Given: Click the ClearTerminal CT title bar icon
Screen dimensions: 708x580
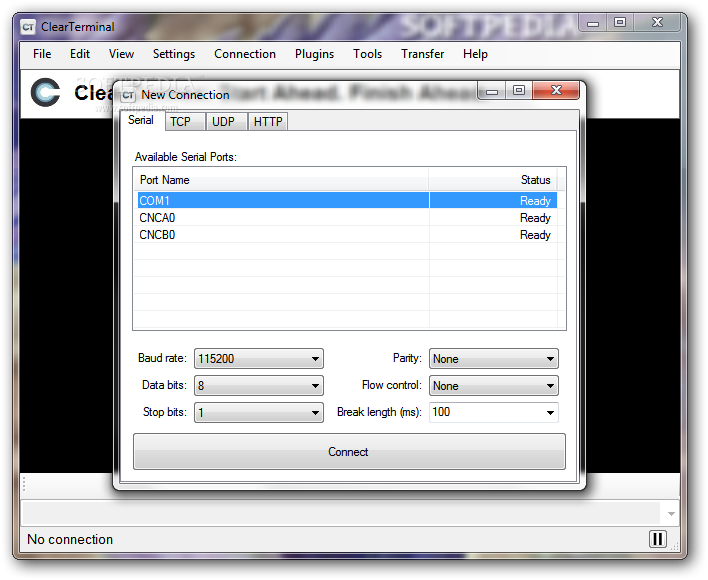Looking at the screenshot, I should tap(28, 27).
